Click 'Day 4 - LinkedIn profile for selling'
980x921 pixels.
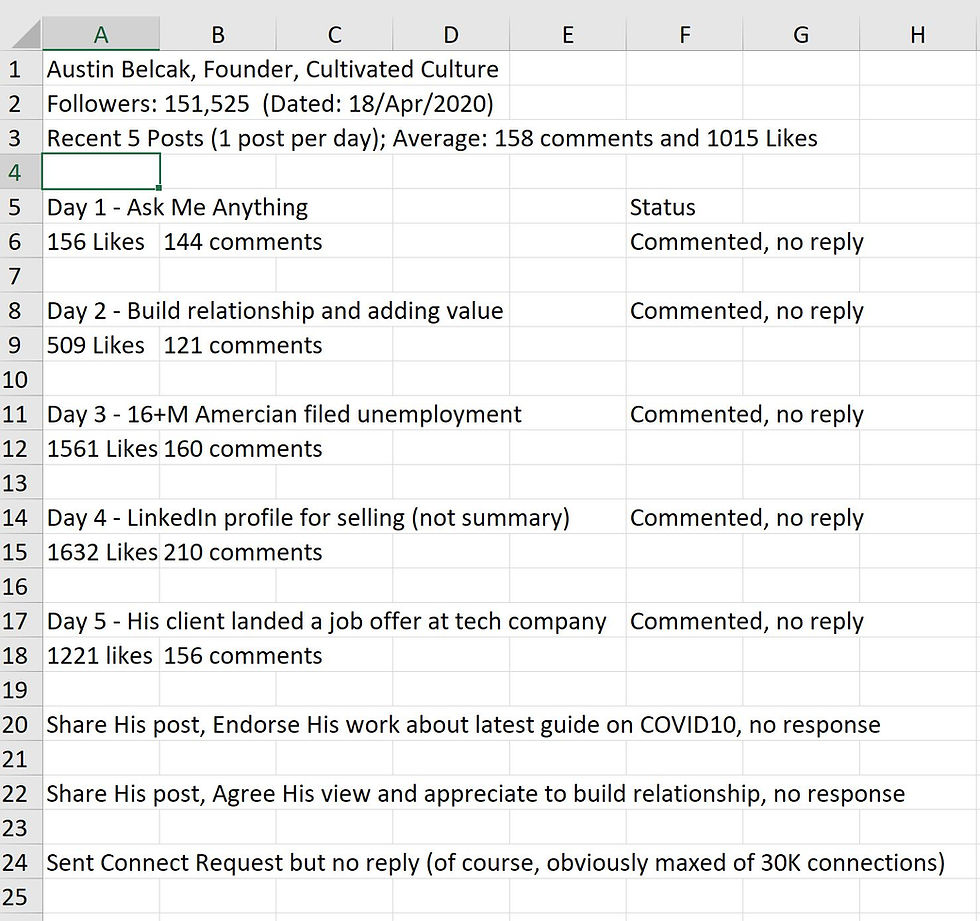pos(308,517)
